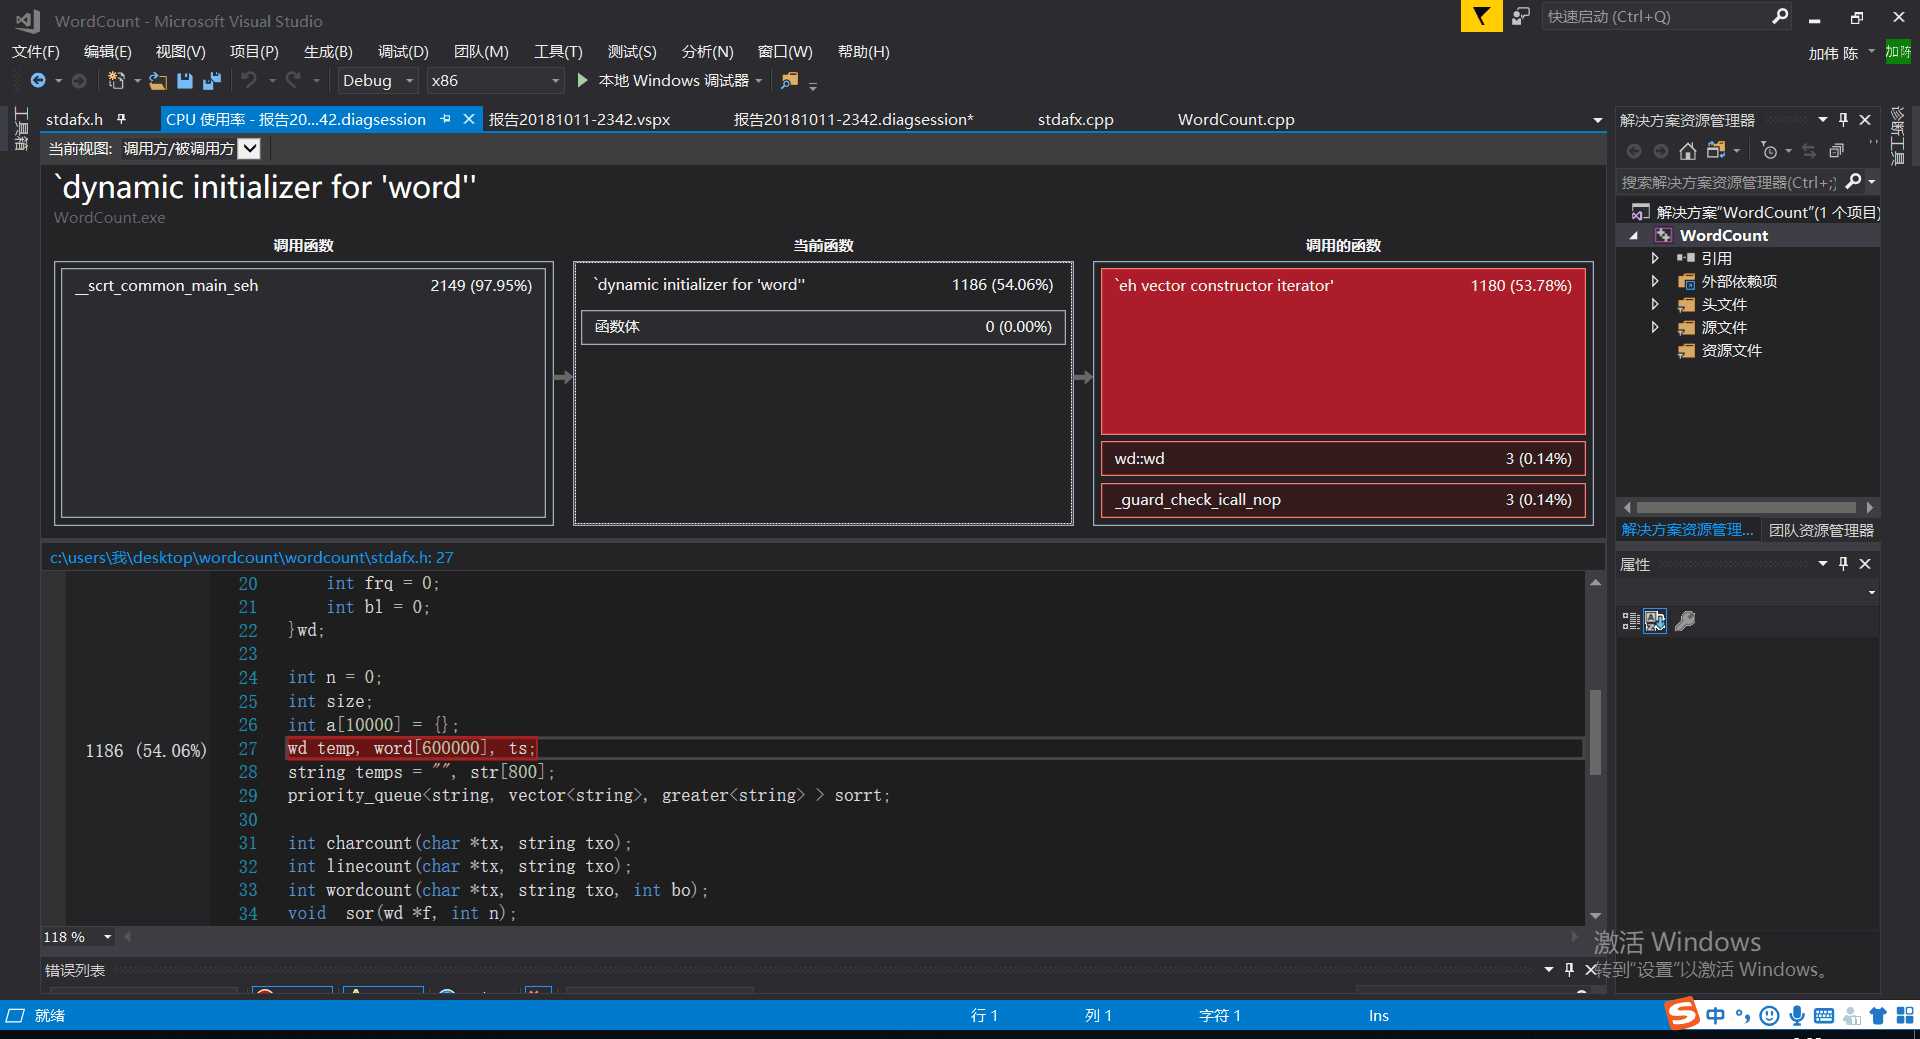This screenshot has width=1920, height=1039.
Task: Open the 调试(D) menu
Action: click(403, 51)
